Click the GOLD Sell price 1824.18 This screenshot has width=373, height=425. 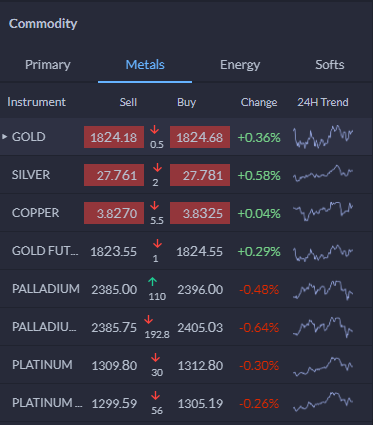[x=114, y=137]
